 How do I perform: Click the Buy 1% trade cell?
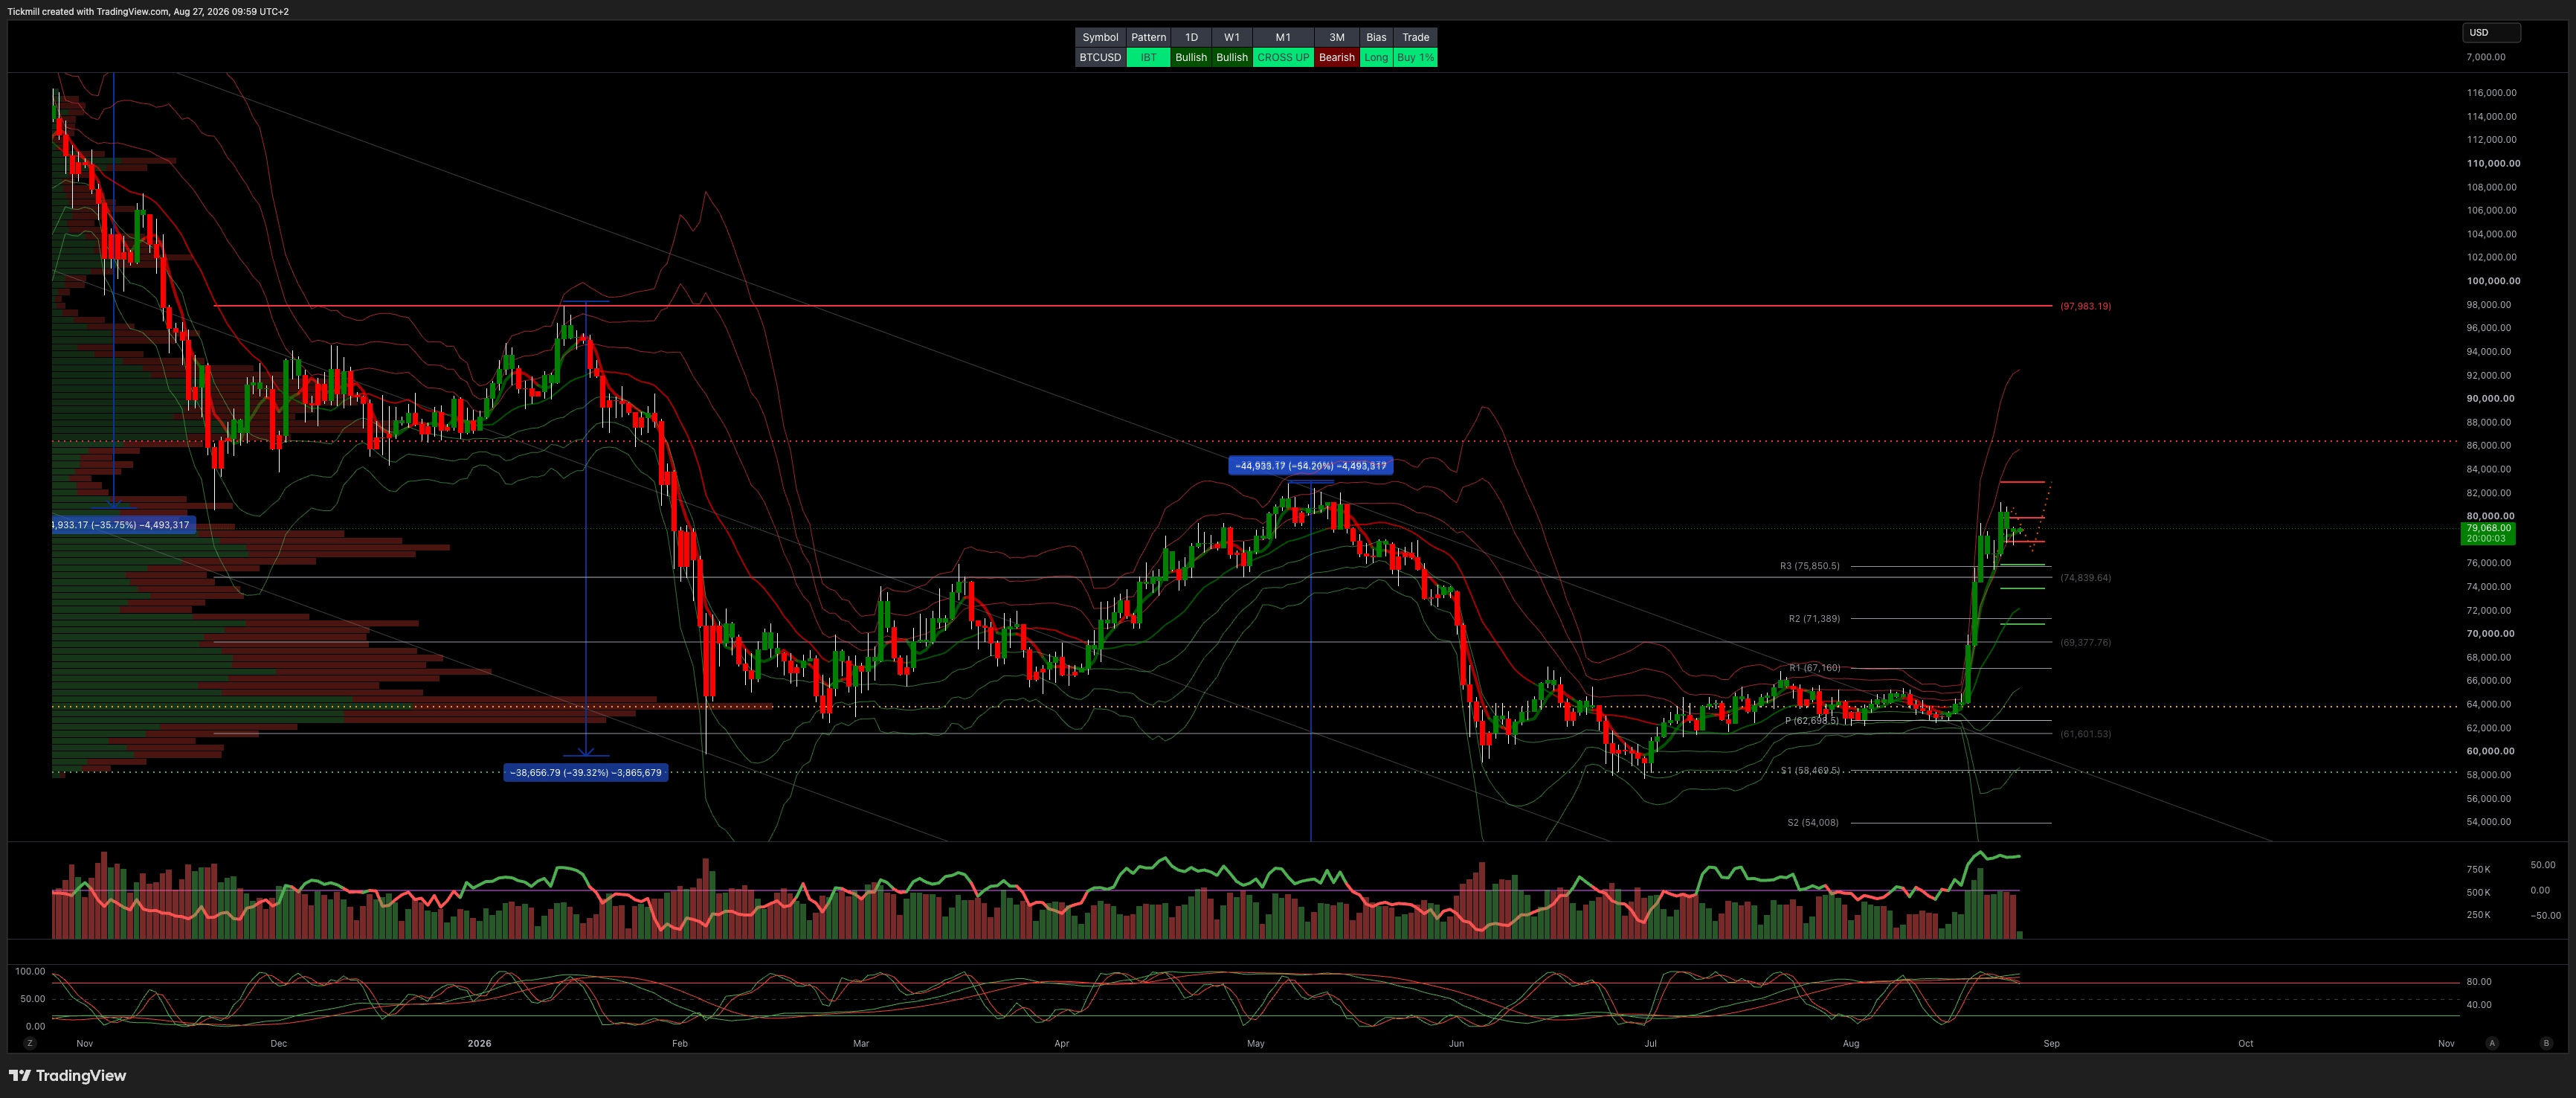(x=1415, y=57)
